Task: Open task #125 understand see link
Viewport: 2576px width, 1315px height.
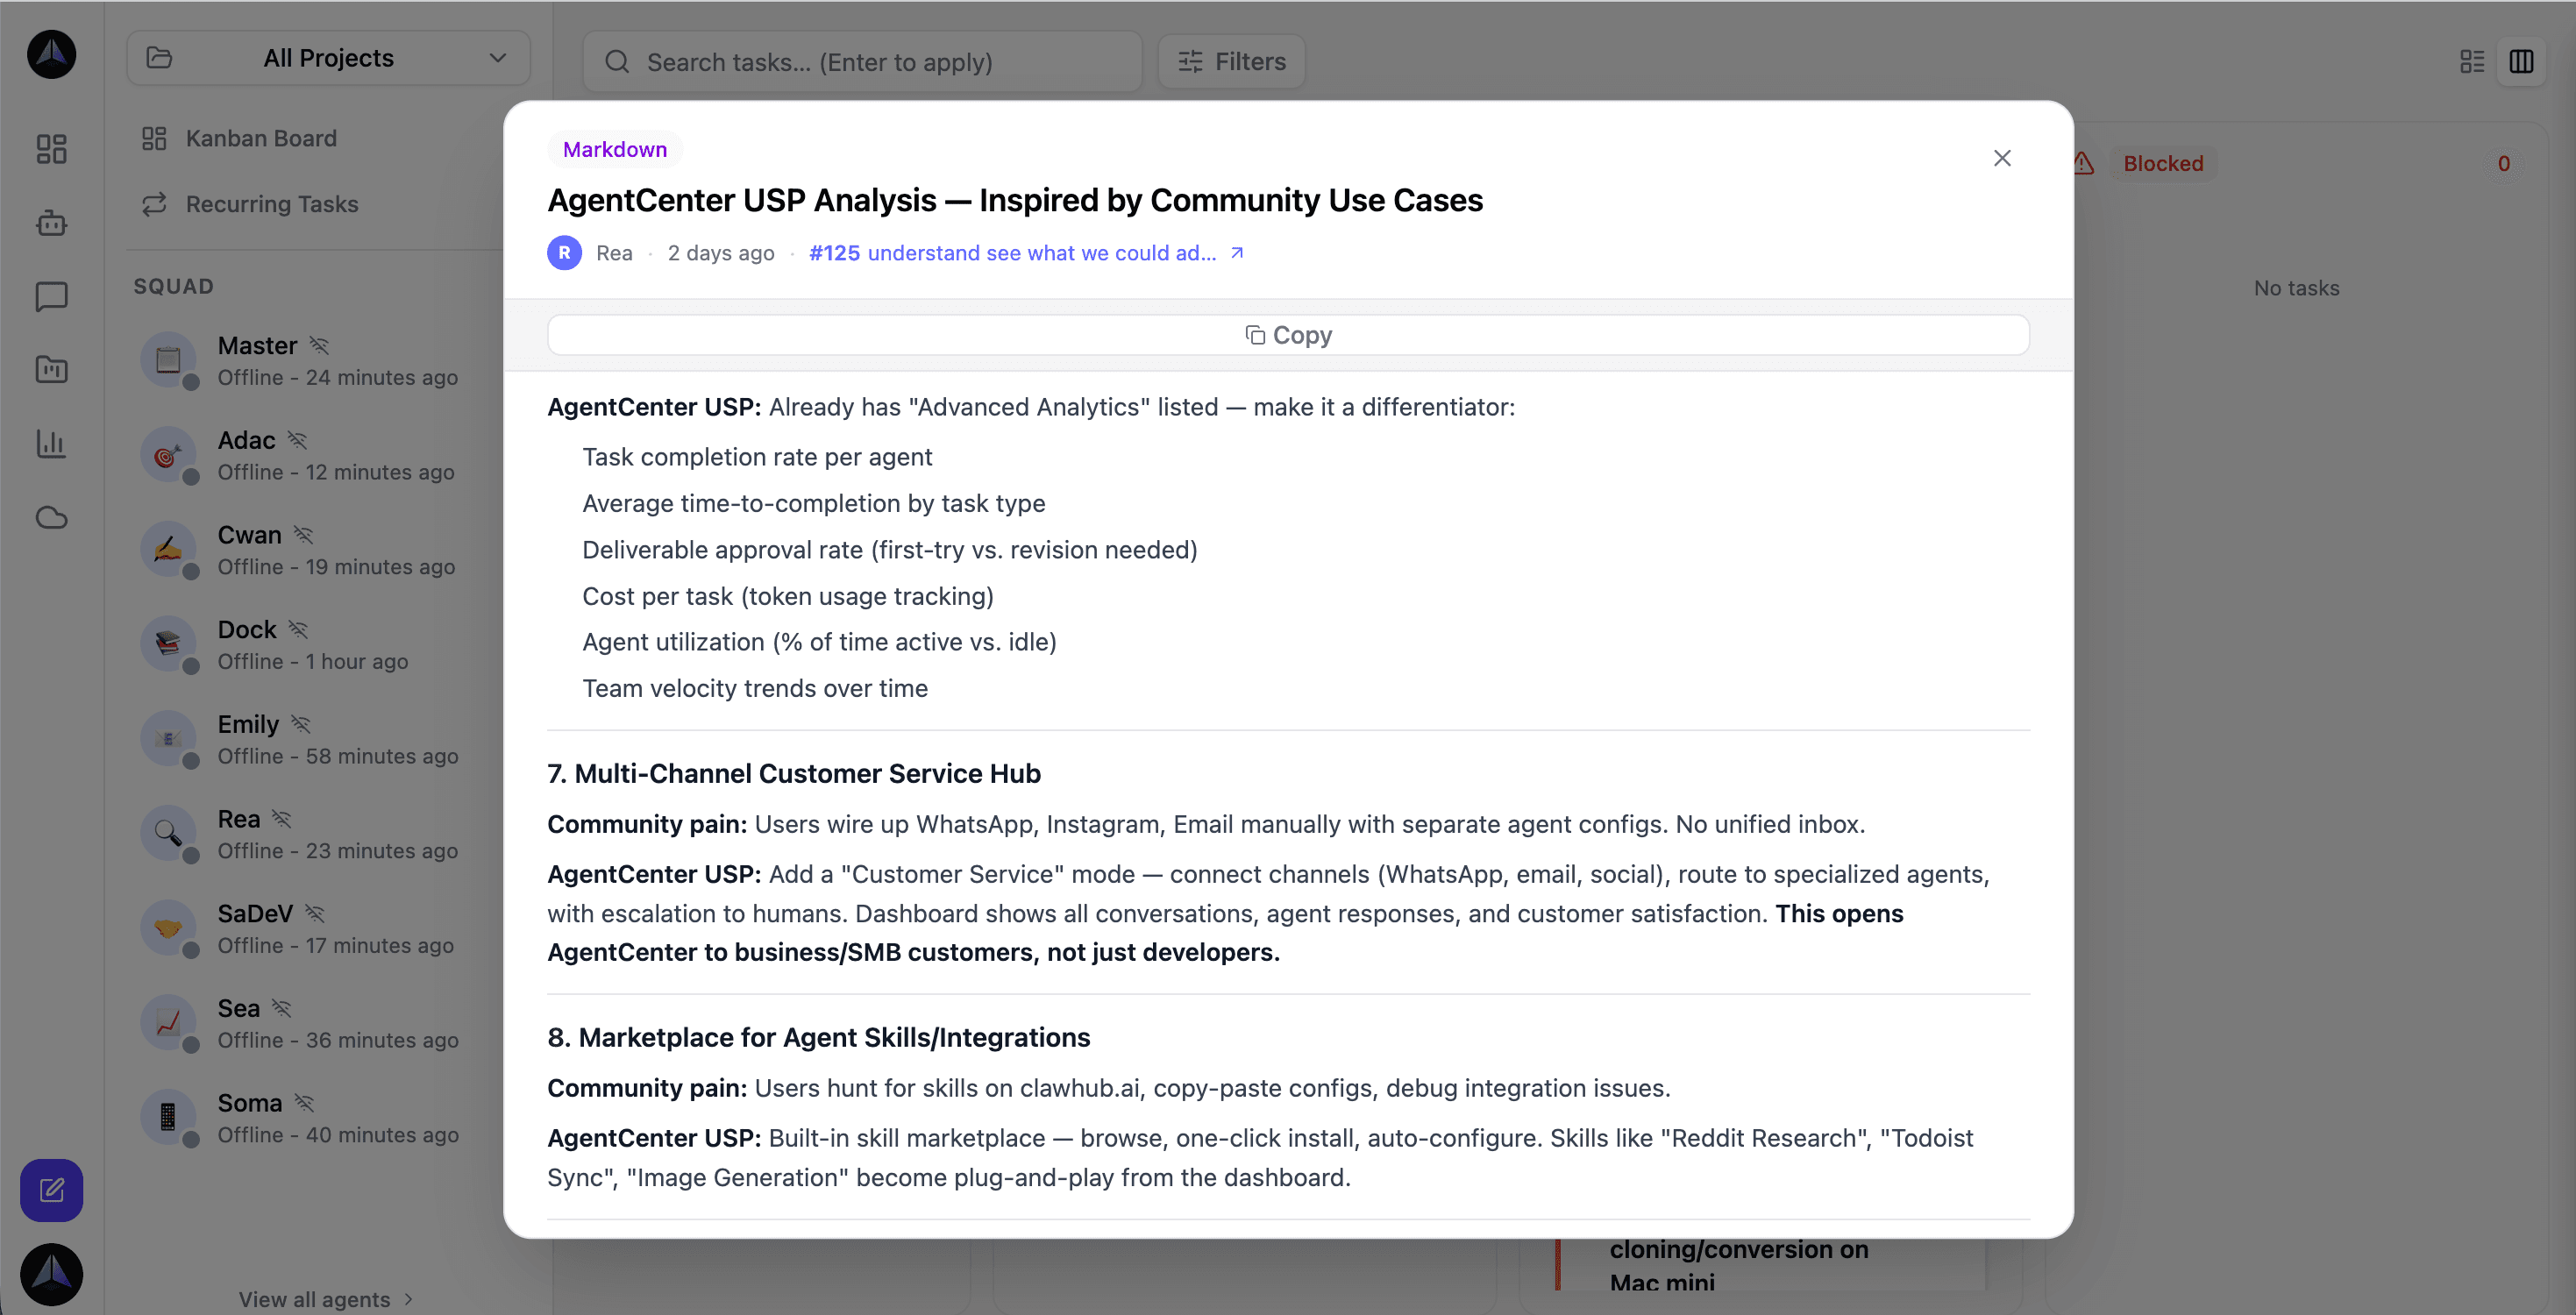Action: 1012,253
